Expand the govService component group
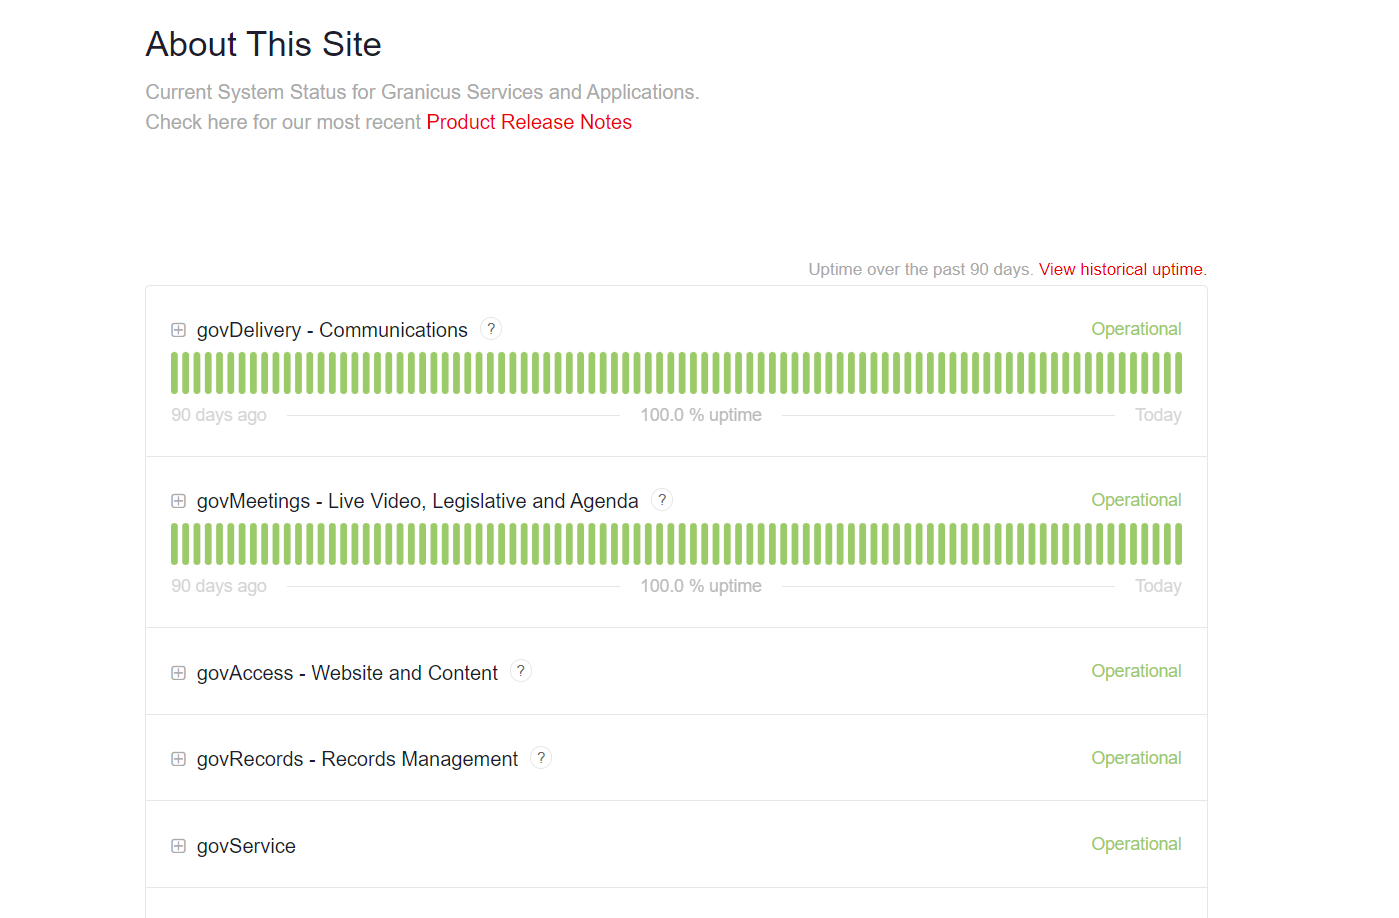 point(179,846)
